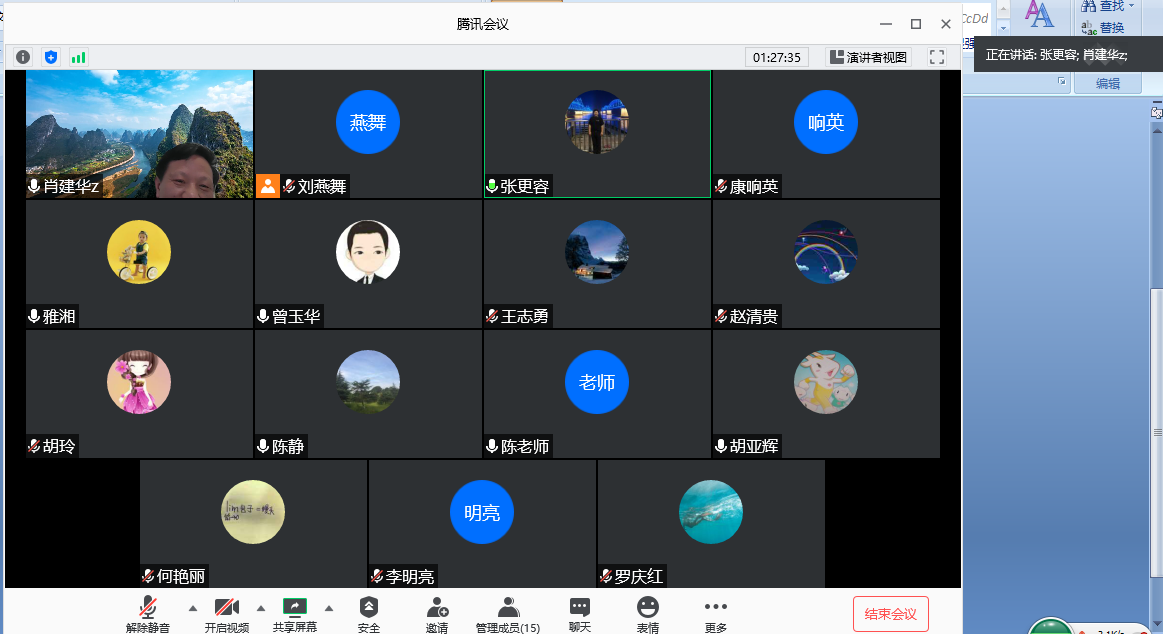Open the meeting info icon
This screenshot has height=634, width=1163.
click(23, 57)
